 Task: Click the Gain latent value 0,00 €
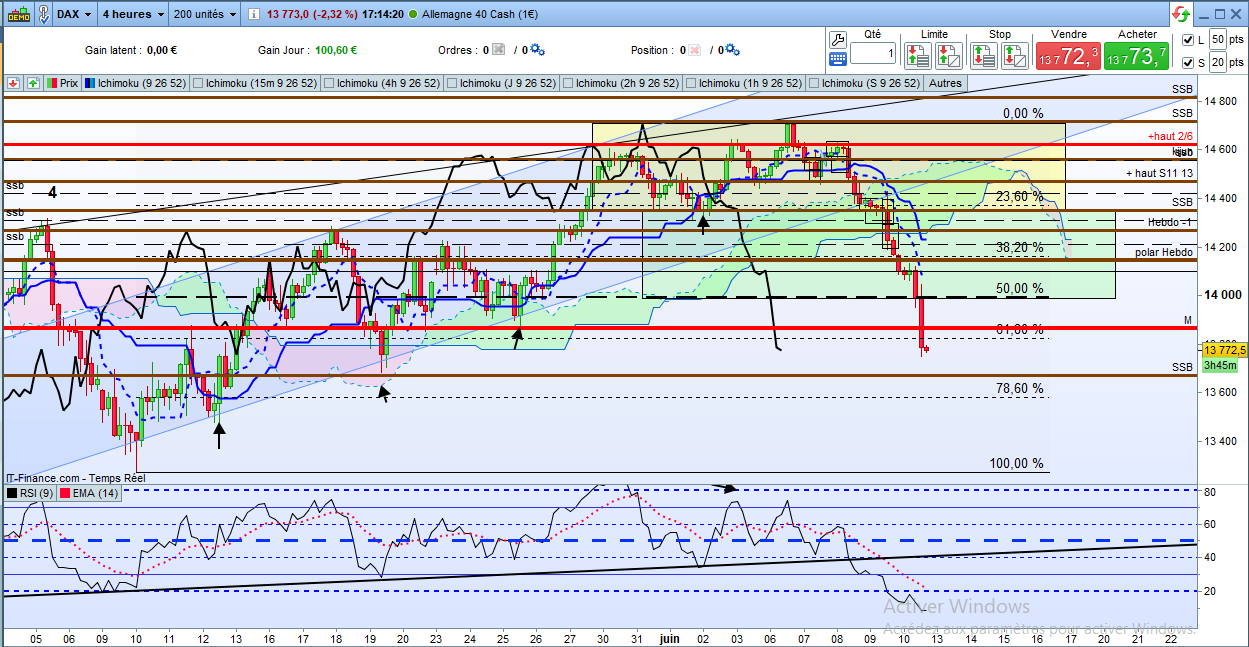click(161, 50)
